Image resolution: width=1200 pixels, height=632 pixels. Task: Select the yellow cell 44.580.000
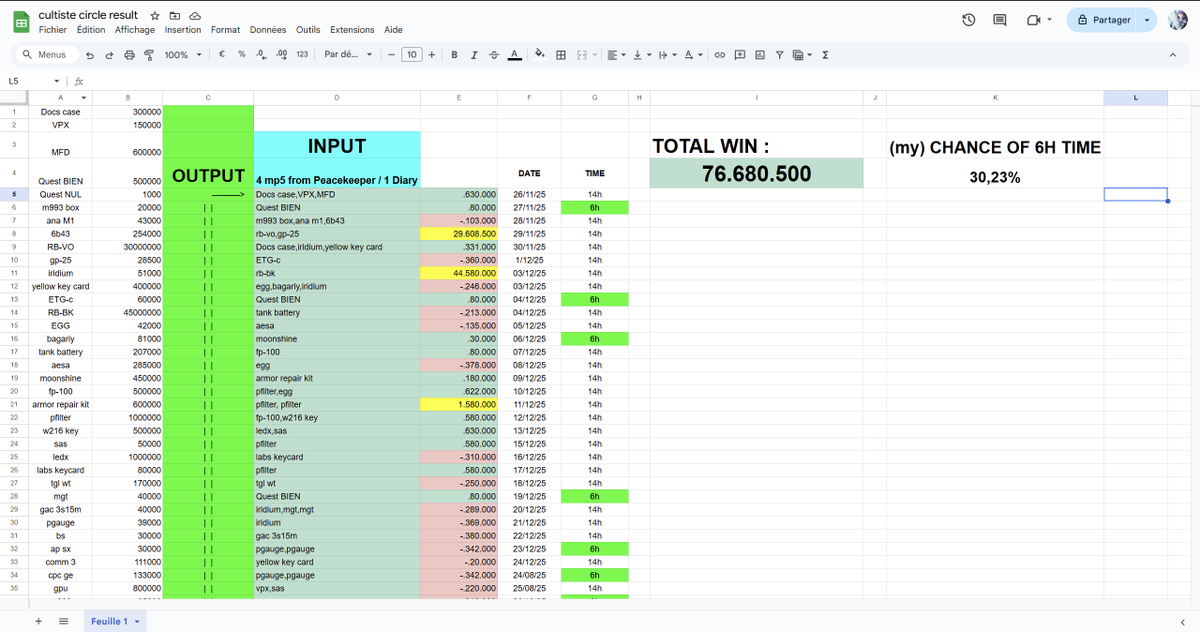coord(458,272)
